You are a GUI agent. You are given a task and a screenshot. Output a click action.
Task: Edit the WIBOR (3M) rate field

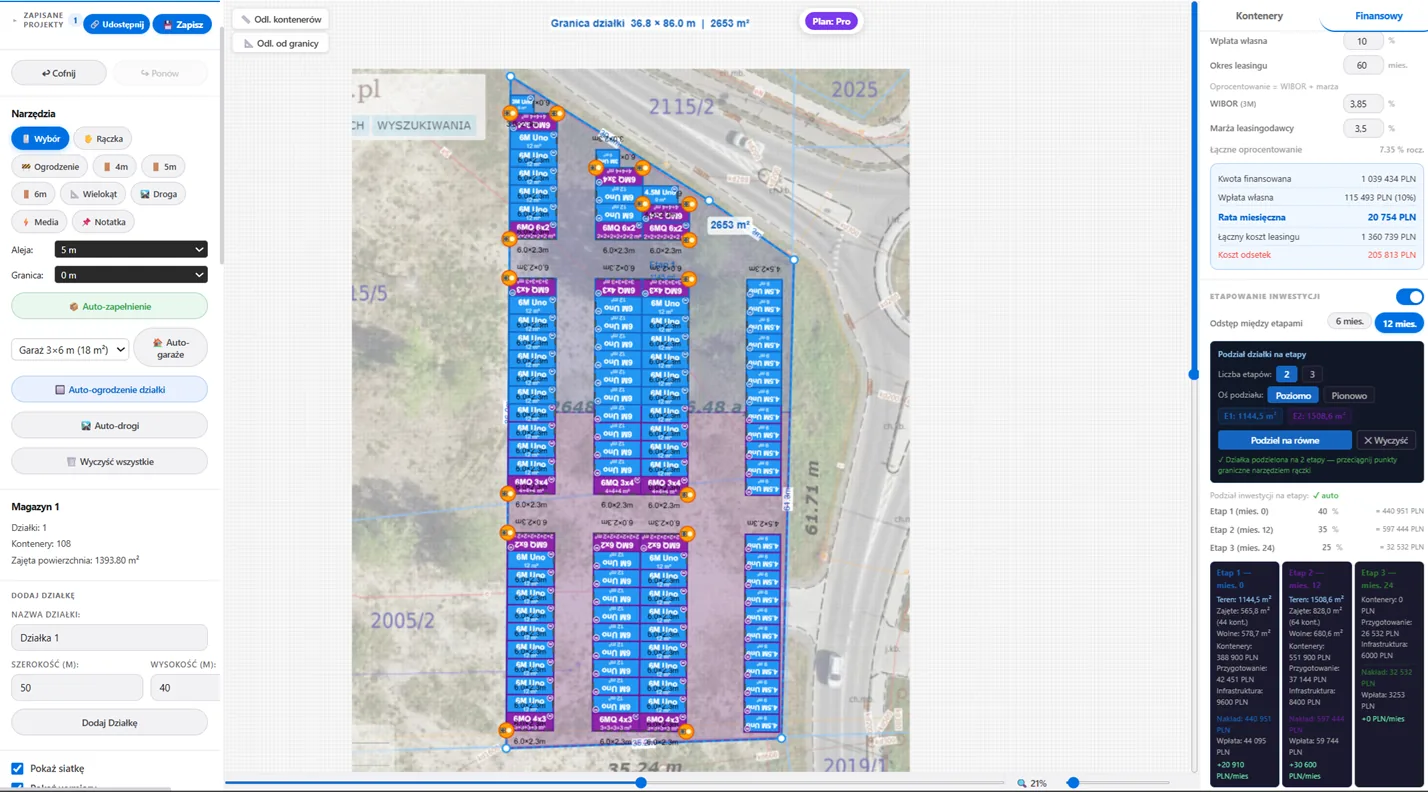[x=1362, y=103]
